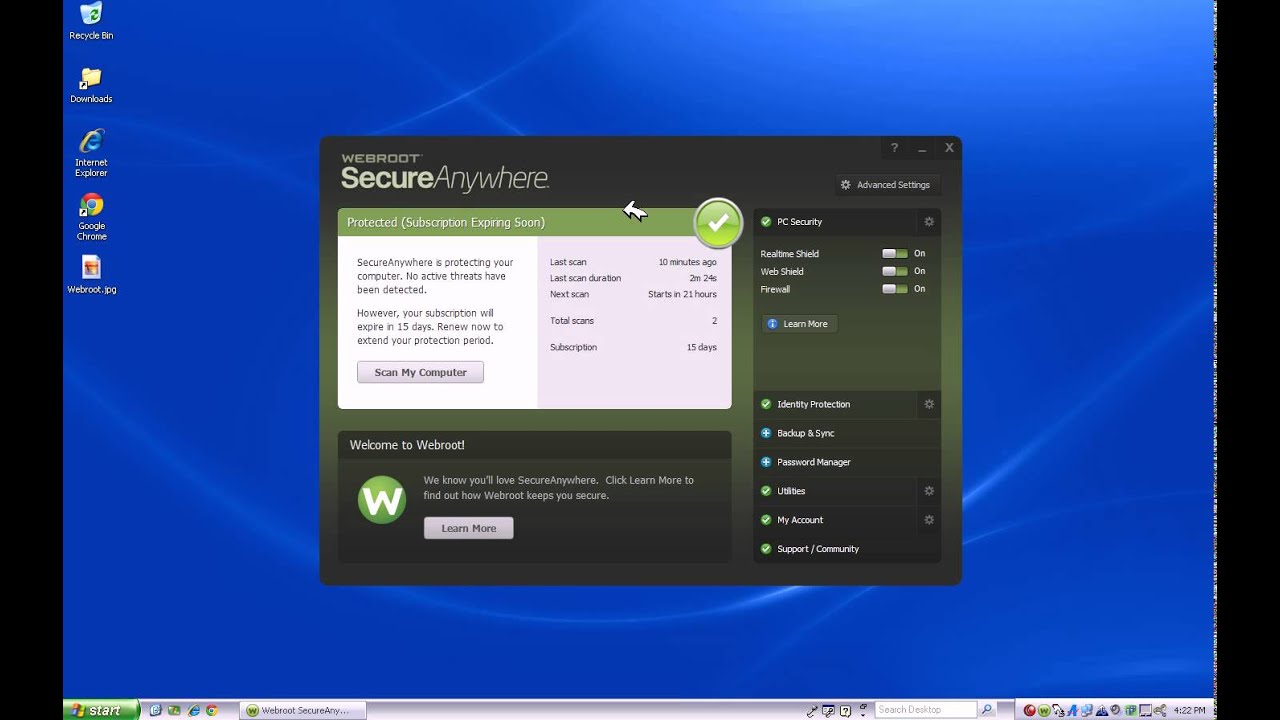Screen dimensions: 1280x720
Task: Click the Webroot SecureAny... taskbar button
Action: pyautogui.click(x=303, y=711)
